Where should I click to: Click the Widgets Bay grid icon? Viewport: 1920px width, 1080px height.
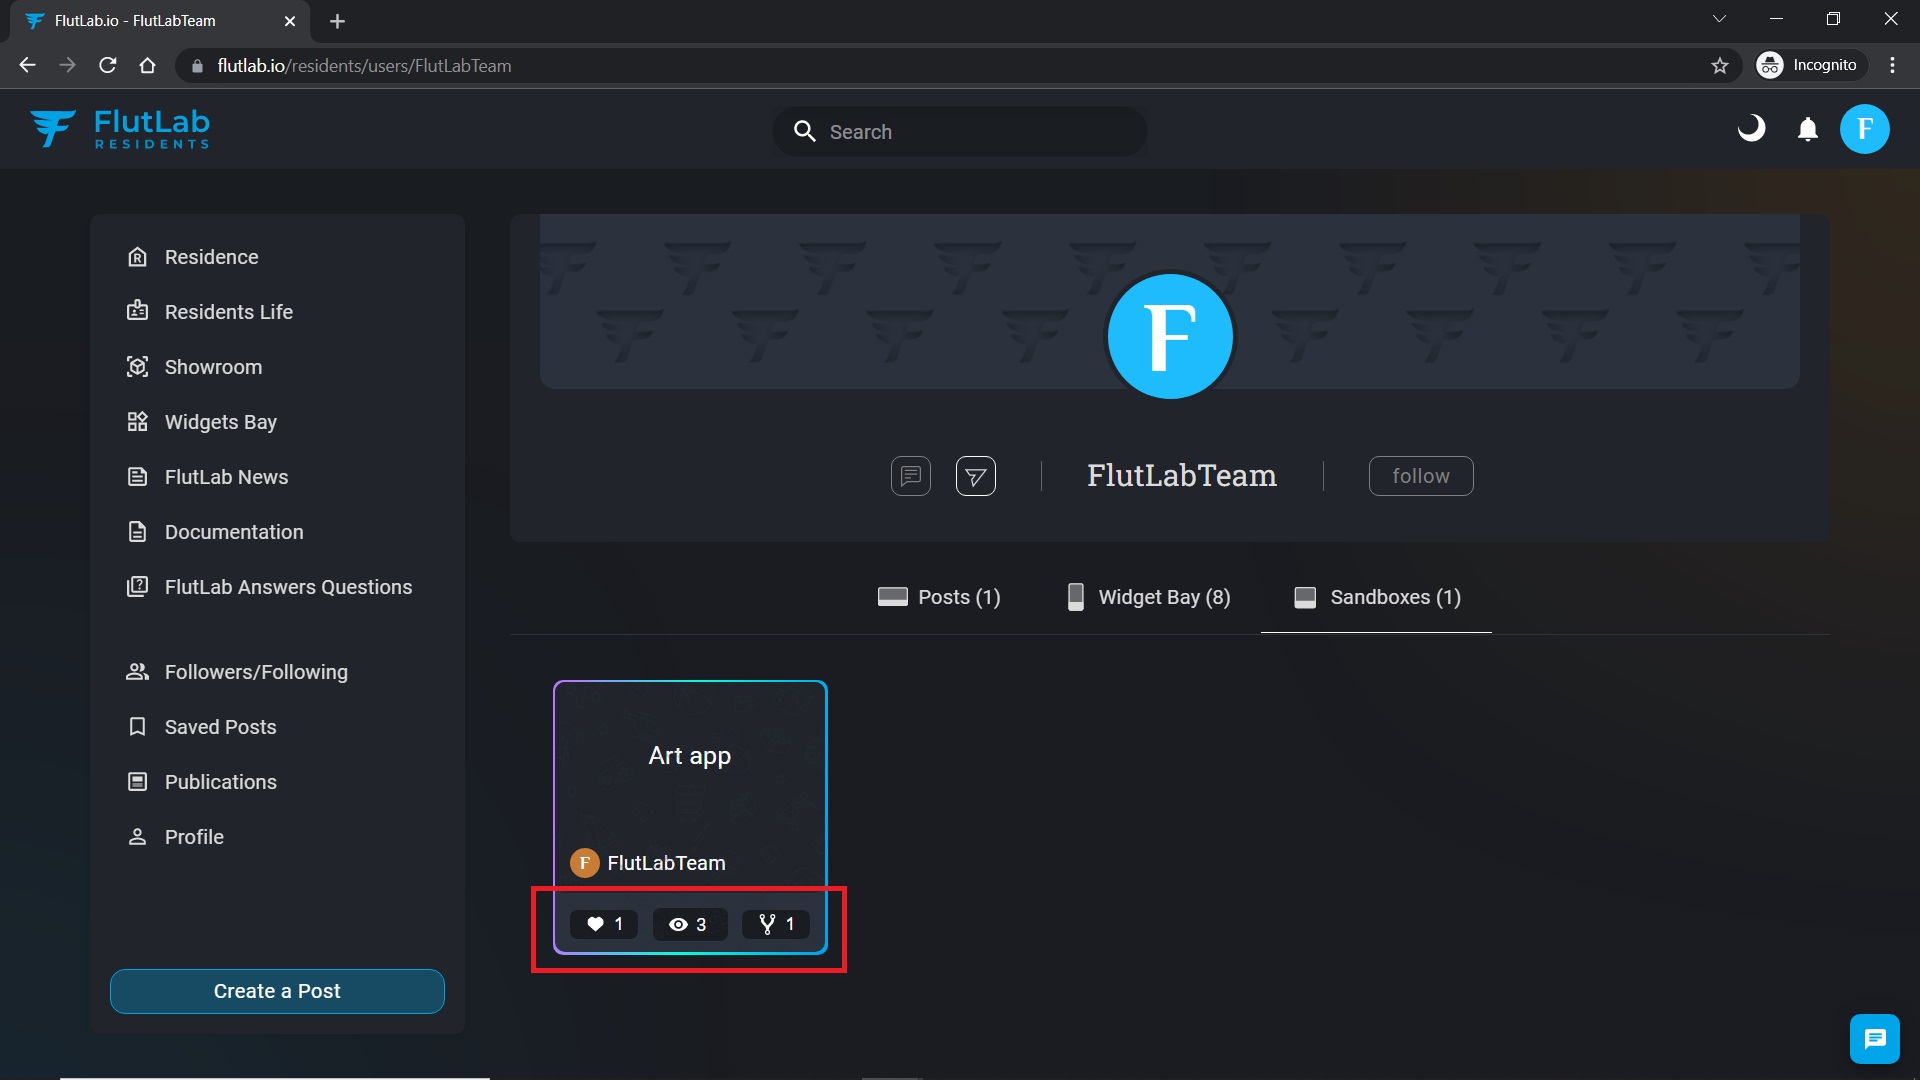138,422
